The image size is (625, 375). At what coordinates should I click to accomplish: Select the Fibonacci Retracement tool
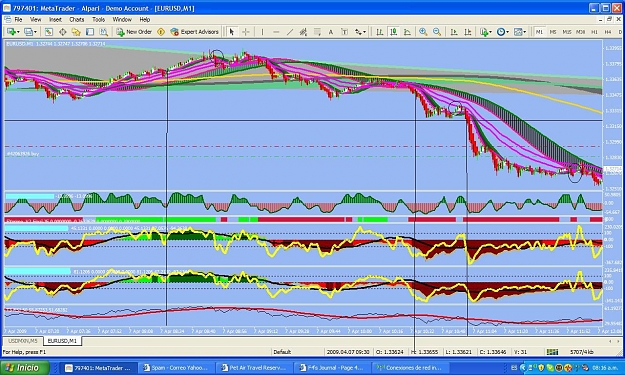click(317, 32)
